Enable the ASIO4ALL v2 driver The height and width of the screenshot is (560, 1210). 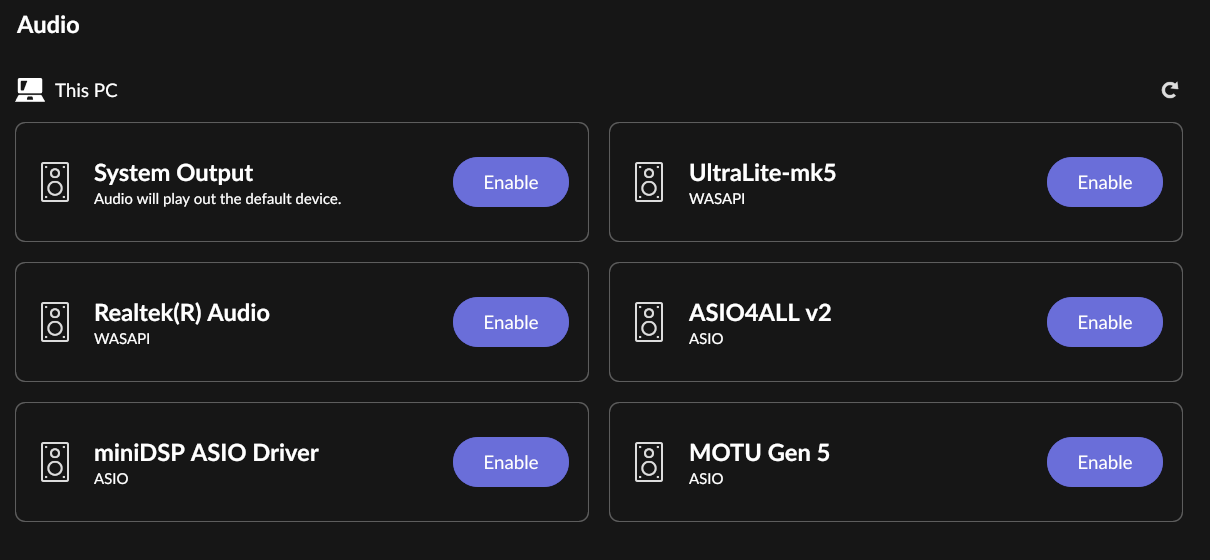click(x=1105, y=322)
